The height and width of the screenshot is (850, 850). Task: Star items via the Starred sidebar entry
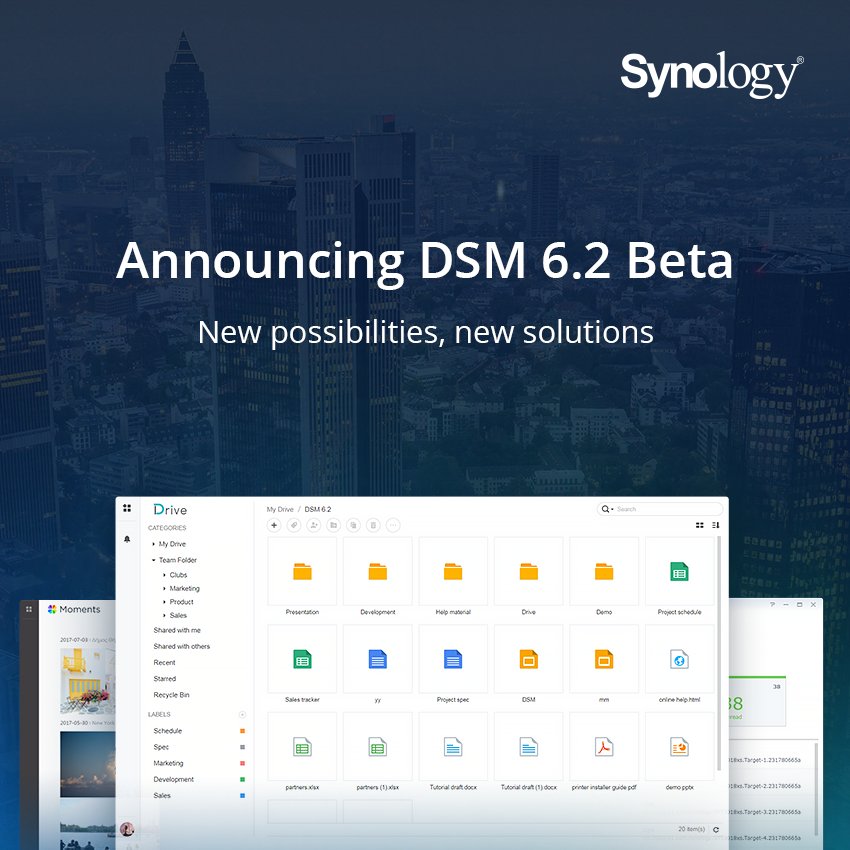pyautogui.click(x=164, y=678)
